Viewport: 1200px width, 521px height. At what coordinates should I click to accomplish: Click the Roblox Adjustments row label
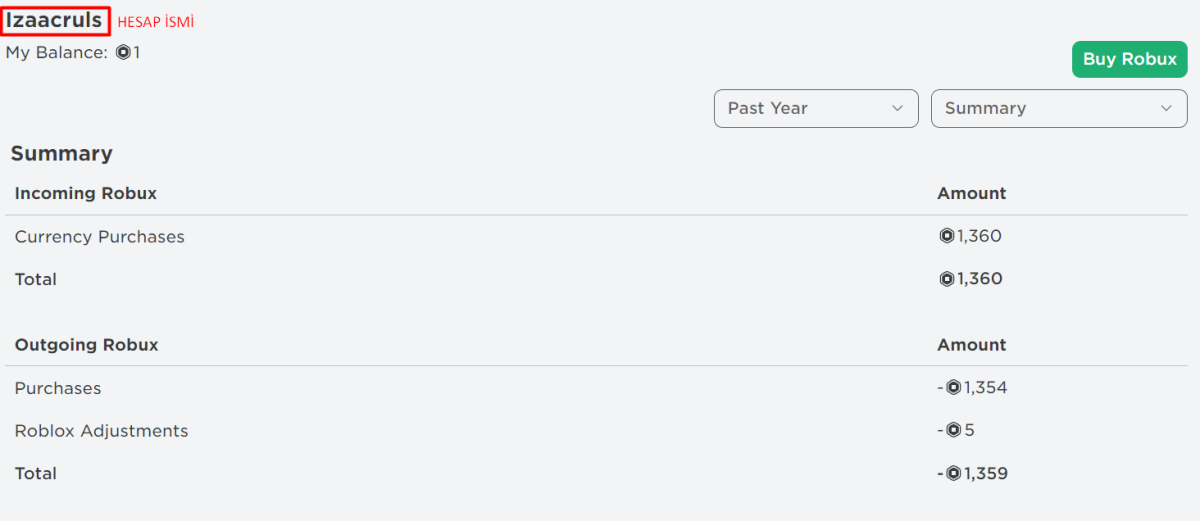click(101, 431)
